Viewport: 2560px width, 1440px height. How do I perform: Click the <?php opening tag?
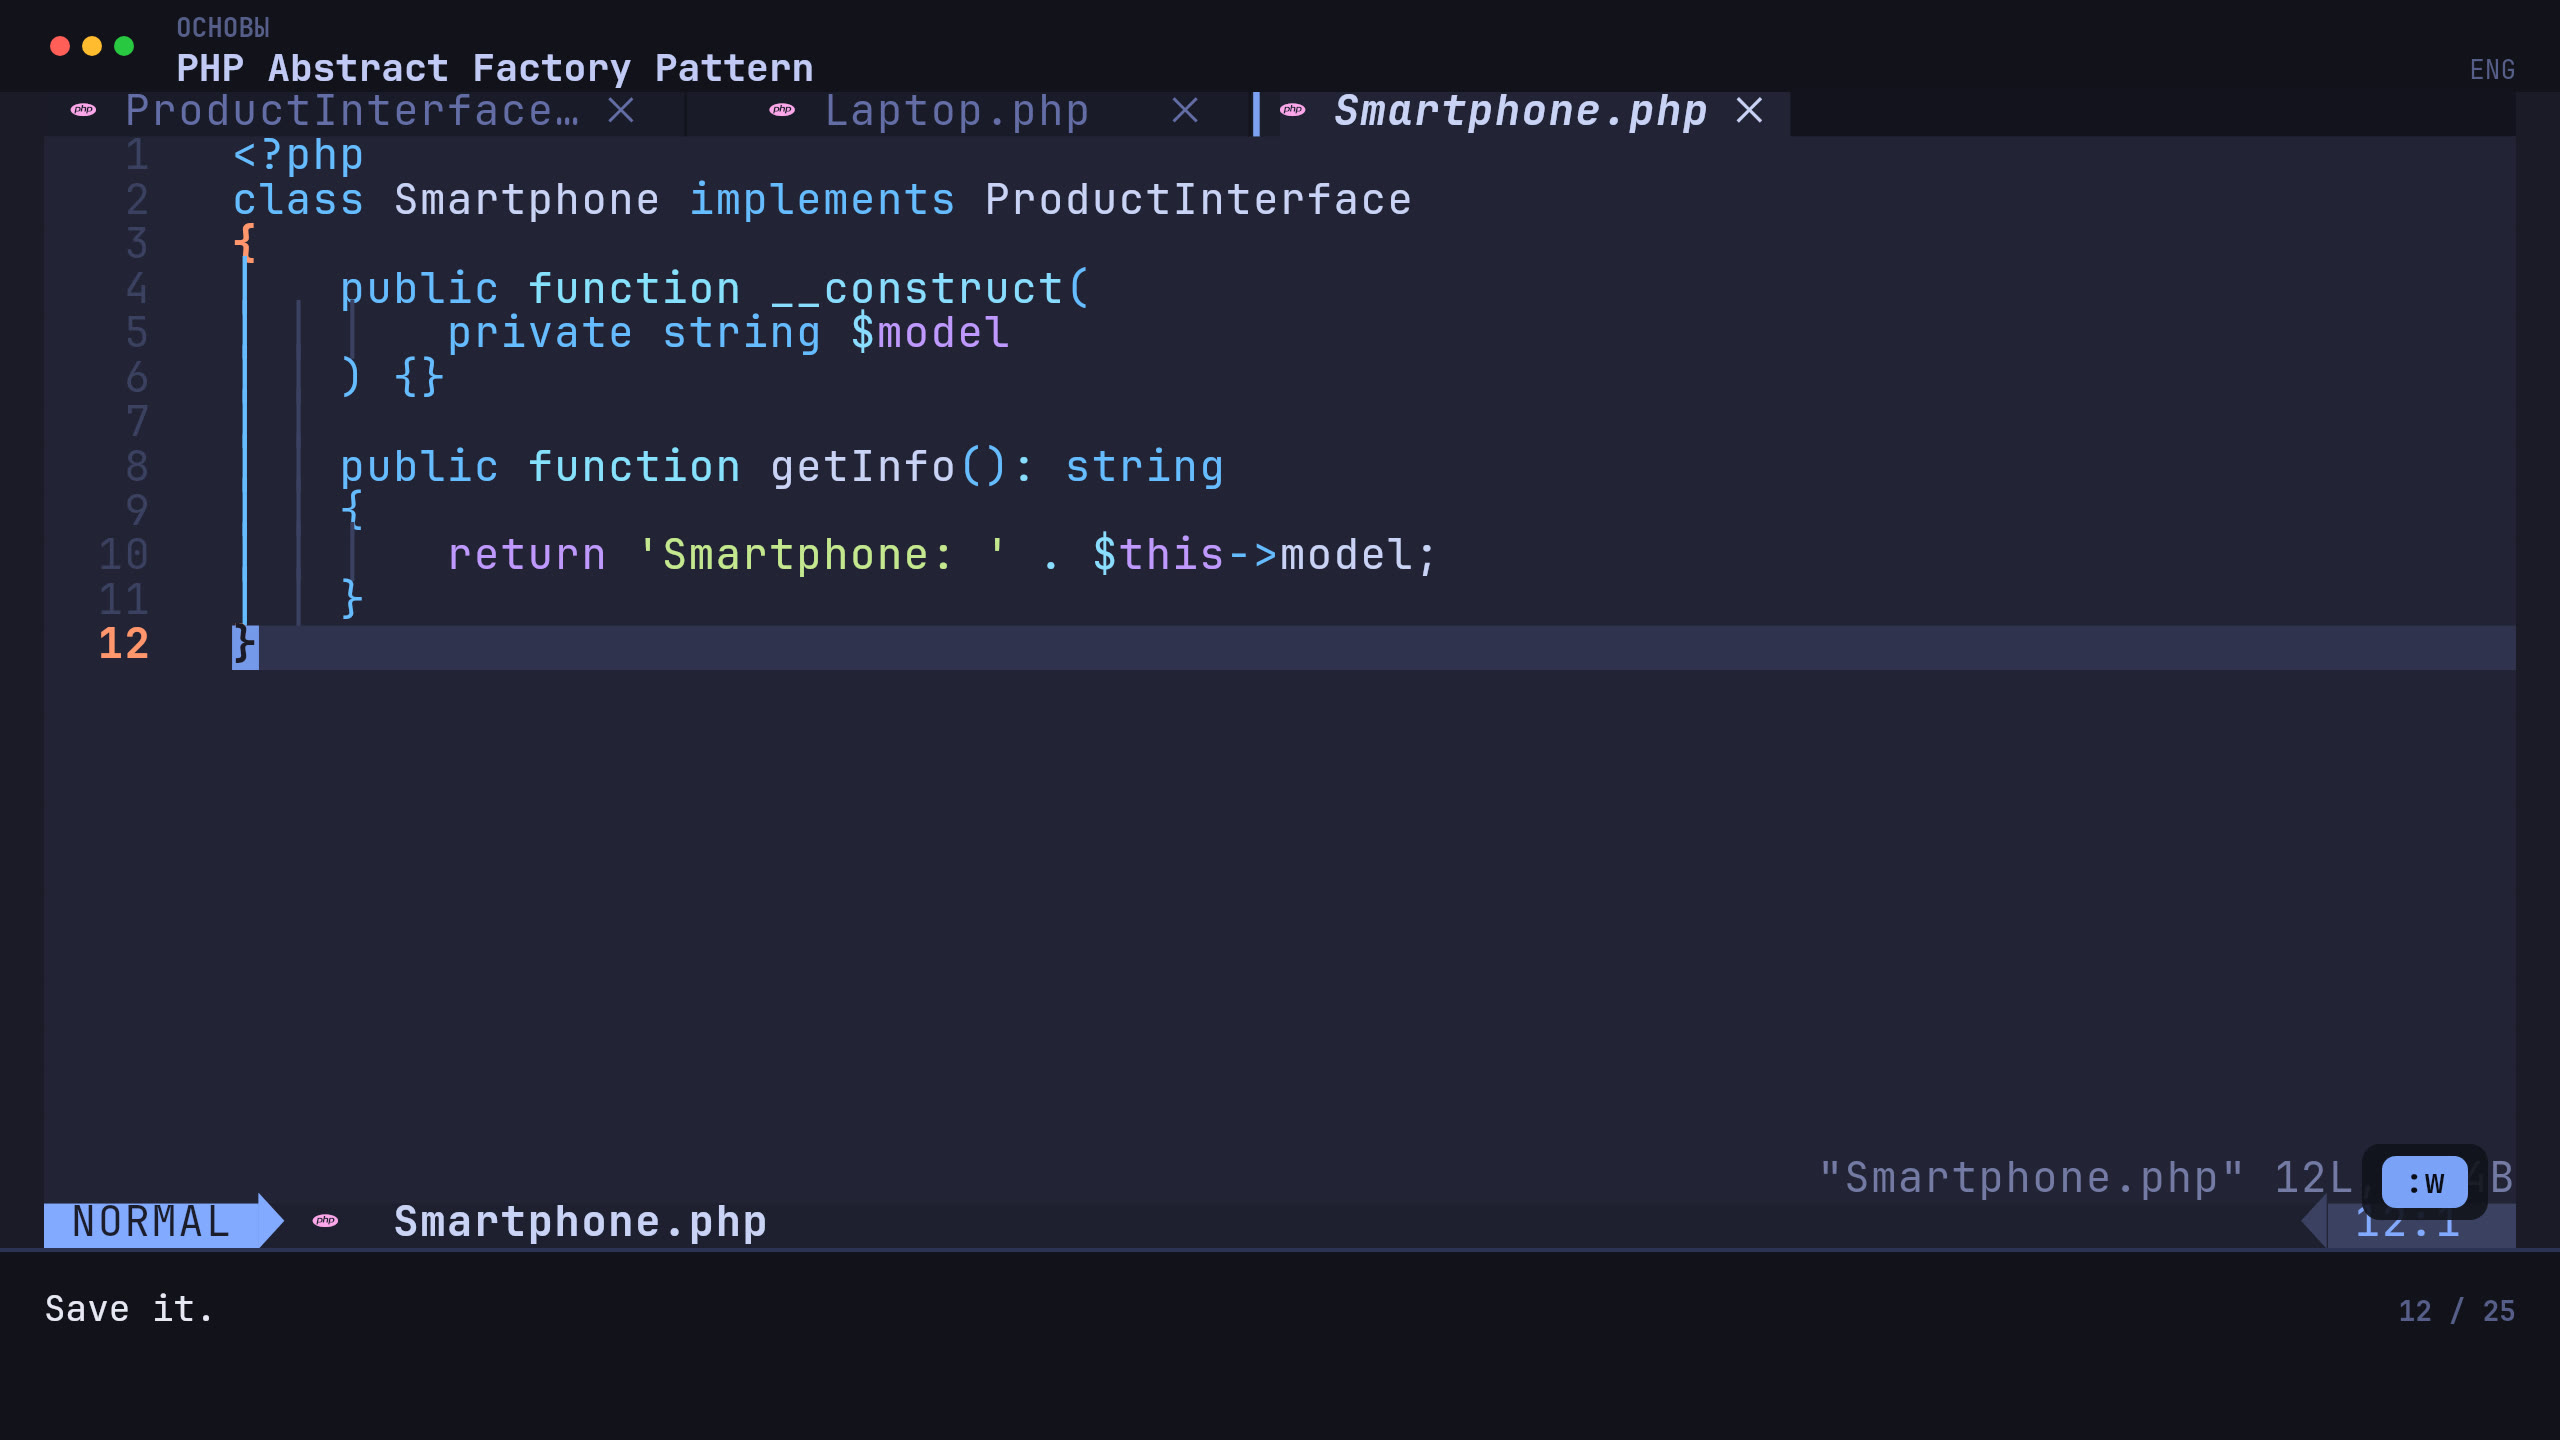tap(298, 156)
